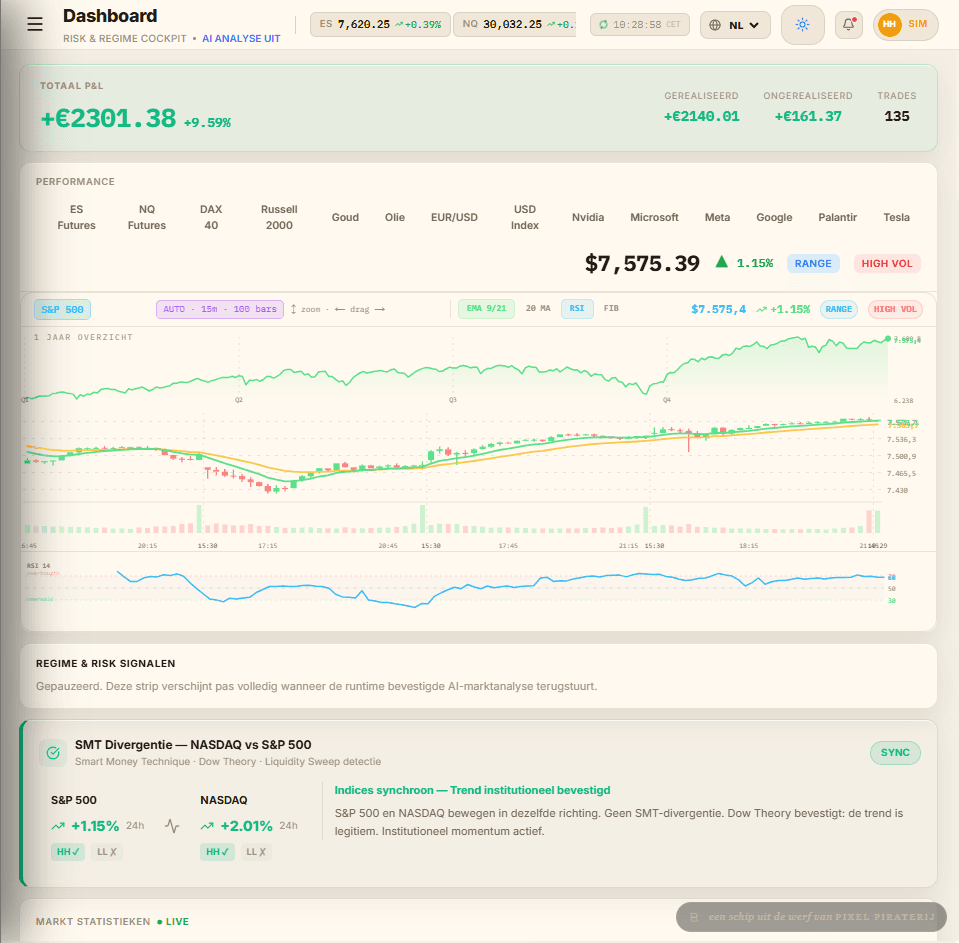The height and width of the screenshot is (943, 959).
Task: Click the volume bars histogram
Action: (453, 519)
